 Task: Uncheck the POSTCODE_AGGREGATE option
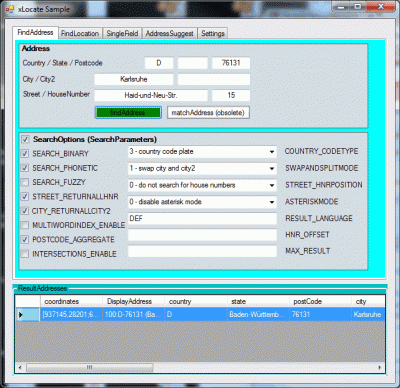point(25,240)
